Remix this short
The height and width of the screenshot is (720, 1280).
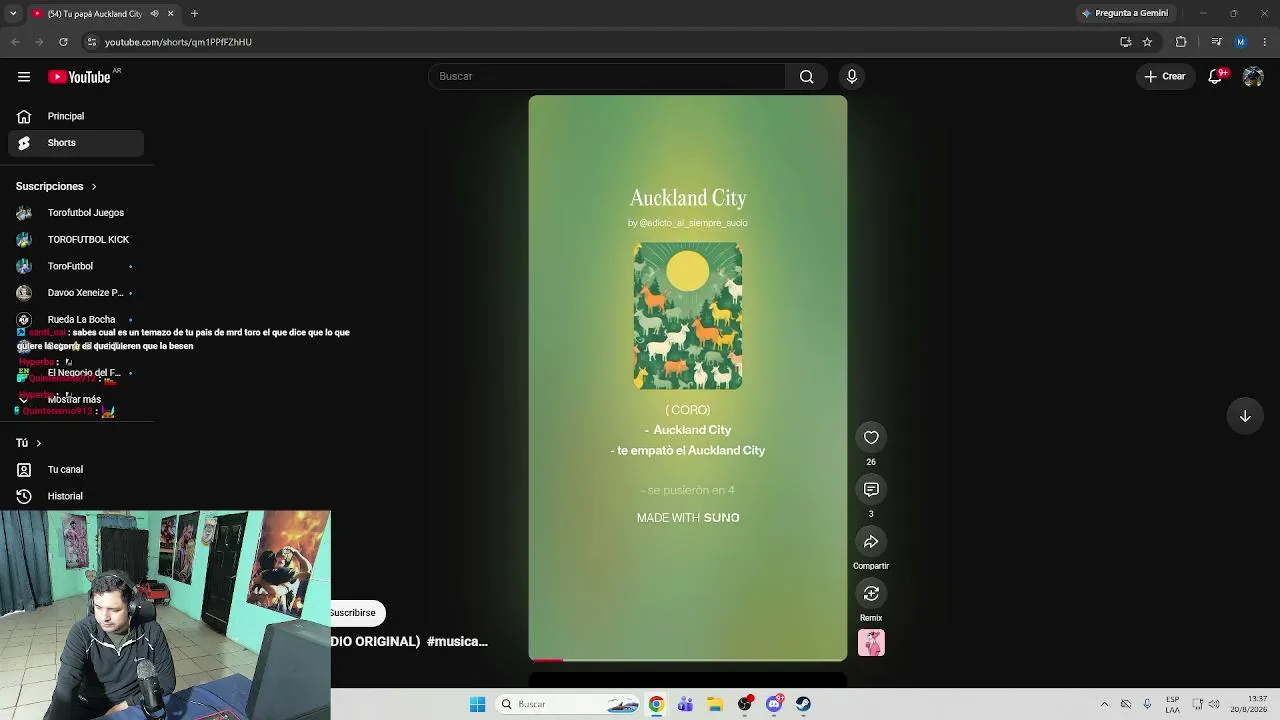click(x=871, y=594)
